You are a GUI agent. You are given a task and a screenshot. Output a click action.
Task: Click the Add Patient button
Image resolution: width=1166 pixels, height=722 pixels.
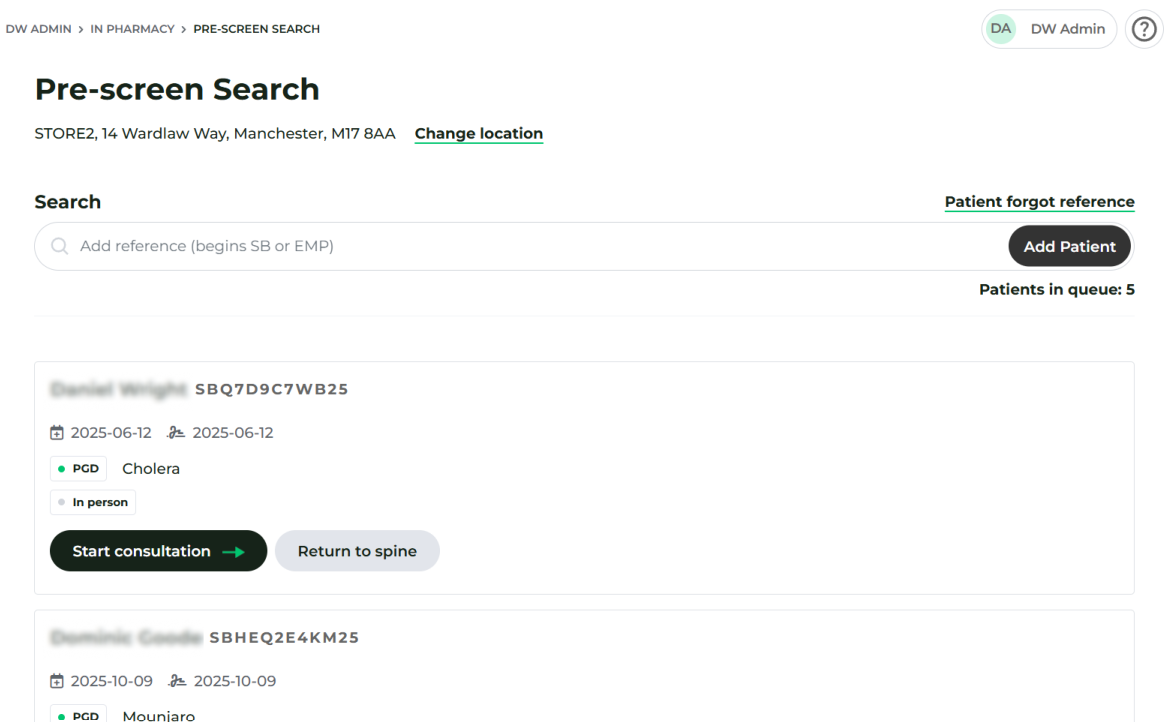coord(1069,246)
